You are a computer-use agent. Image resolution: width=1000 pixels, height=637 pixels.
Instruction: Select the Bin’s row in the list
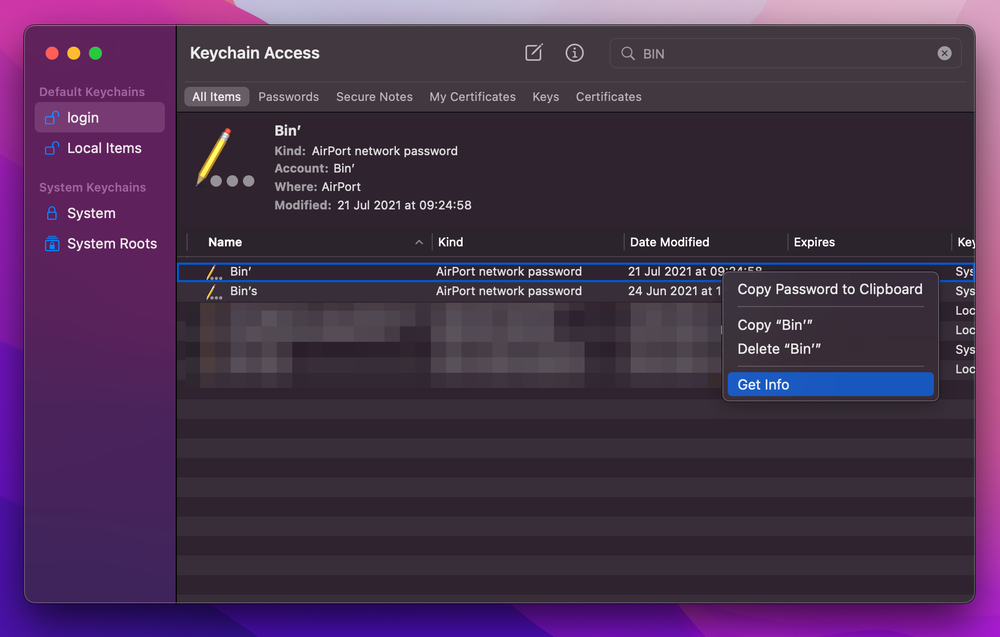pyautogui.click(x=576, y=291)
